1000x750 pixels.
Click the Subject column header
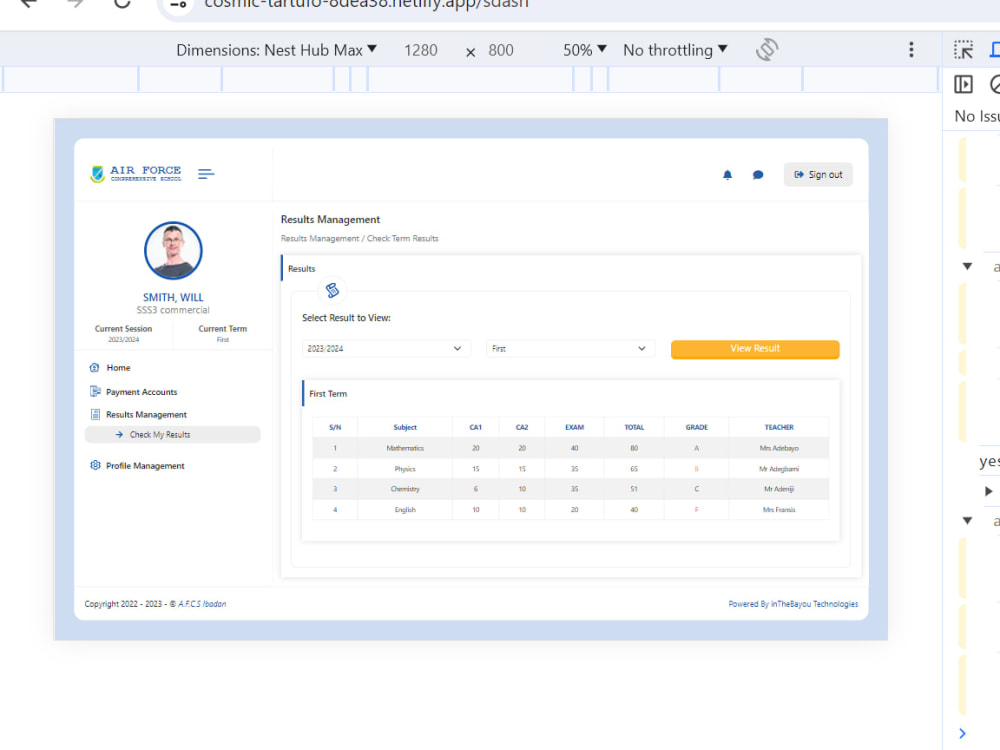405,427
